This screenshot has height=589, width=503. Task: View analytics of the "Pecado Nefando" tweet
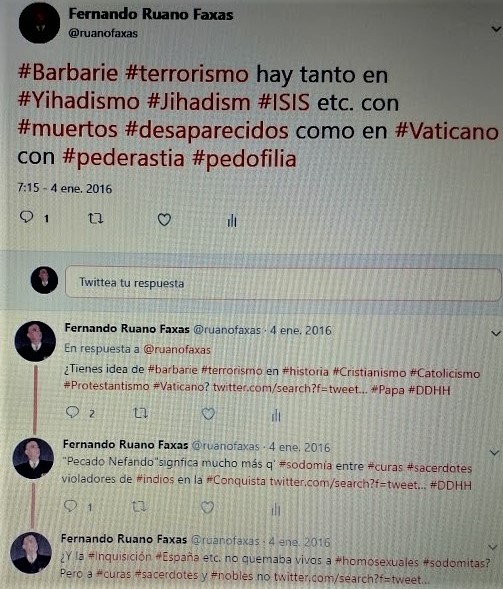275,509
